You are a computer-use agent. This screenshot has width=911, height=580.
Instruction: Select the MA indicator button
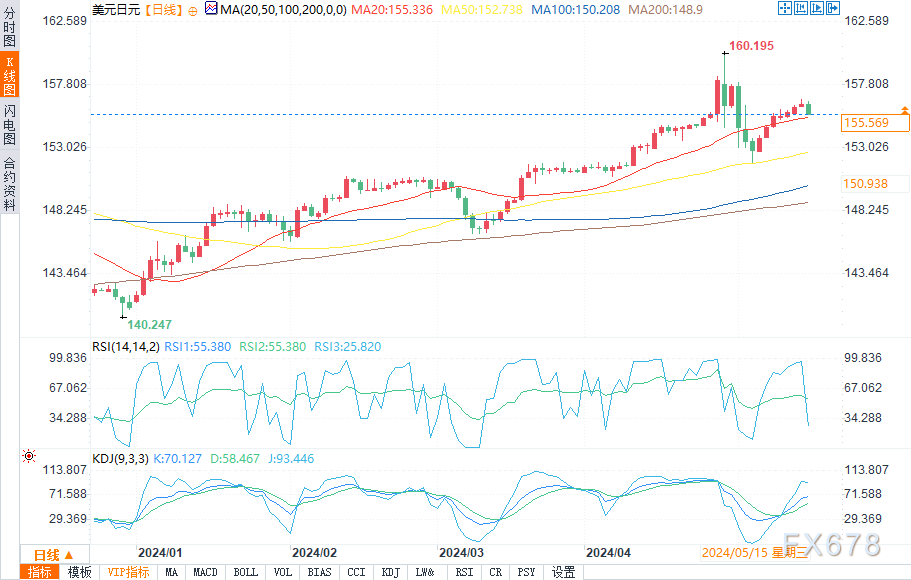pos(171,572)
